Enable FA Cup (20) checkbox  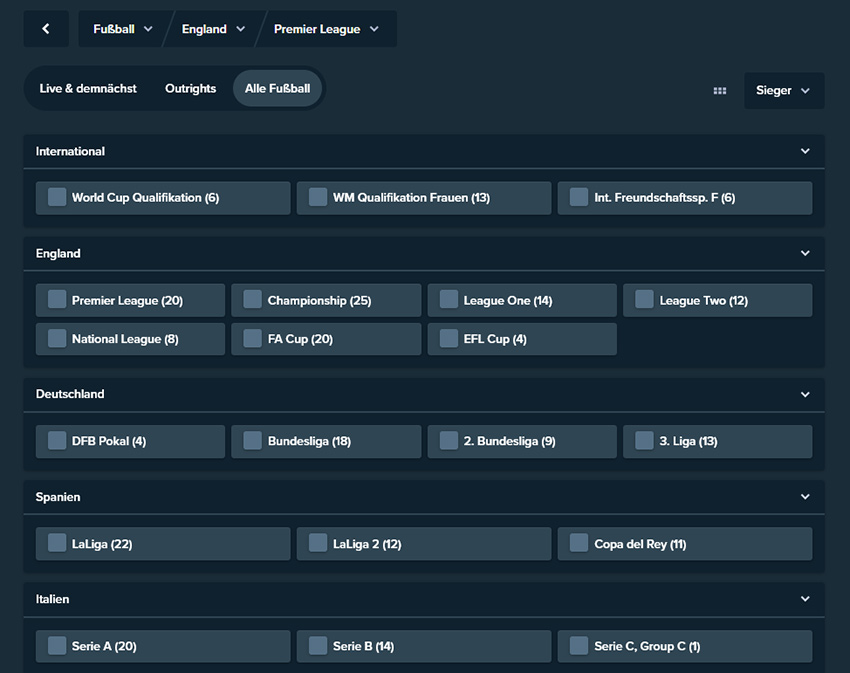253,338
